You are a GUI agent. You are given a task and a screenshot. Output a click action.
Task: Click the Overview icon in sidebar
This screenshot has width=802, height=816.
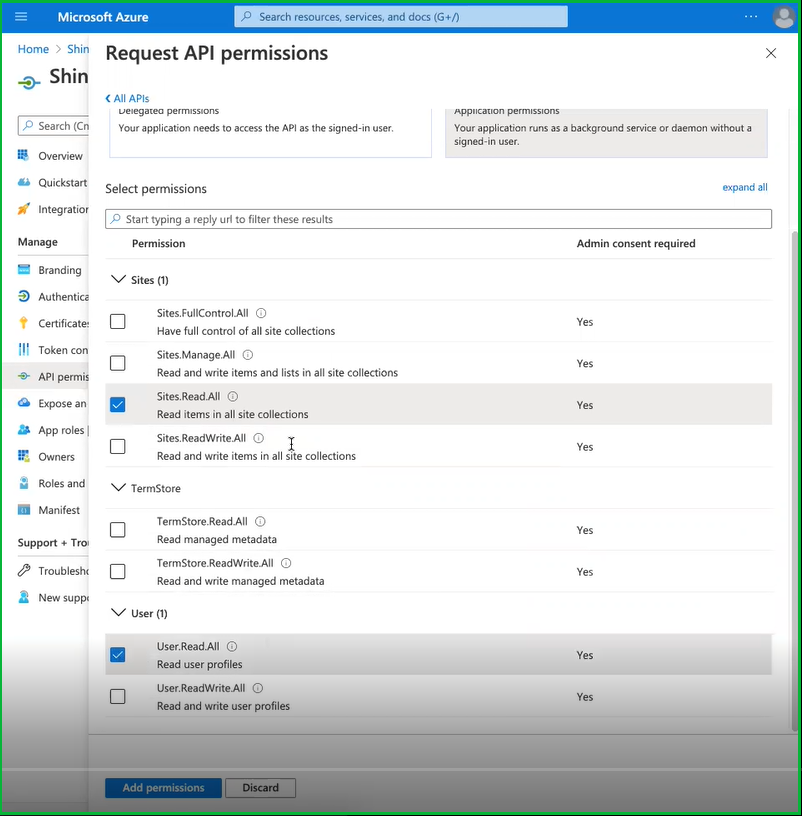pyautogui.click(x=24, y=156)
